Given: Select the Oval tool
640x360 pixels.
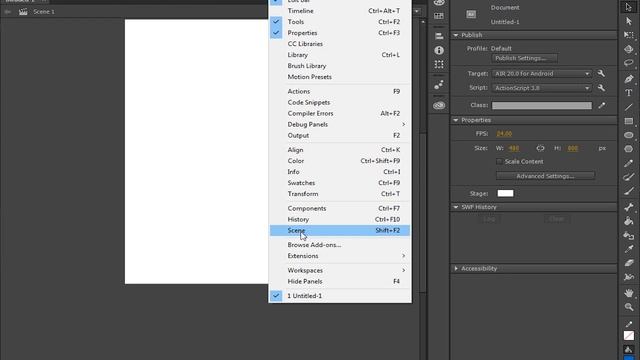Looking at the screenshot, I should coord(629,135).
